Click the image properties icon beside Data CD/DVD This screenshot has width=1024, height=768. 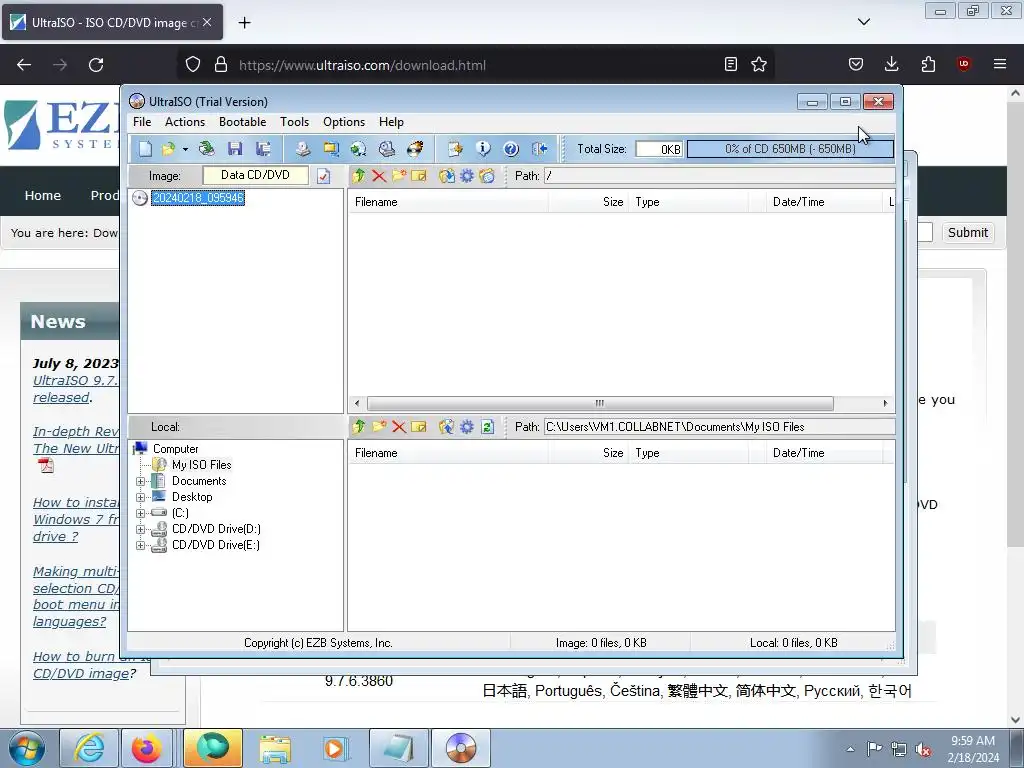point(323,176)
